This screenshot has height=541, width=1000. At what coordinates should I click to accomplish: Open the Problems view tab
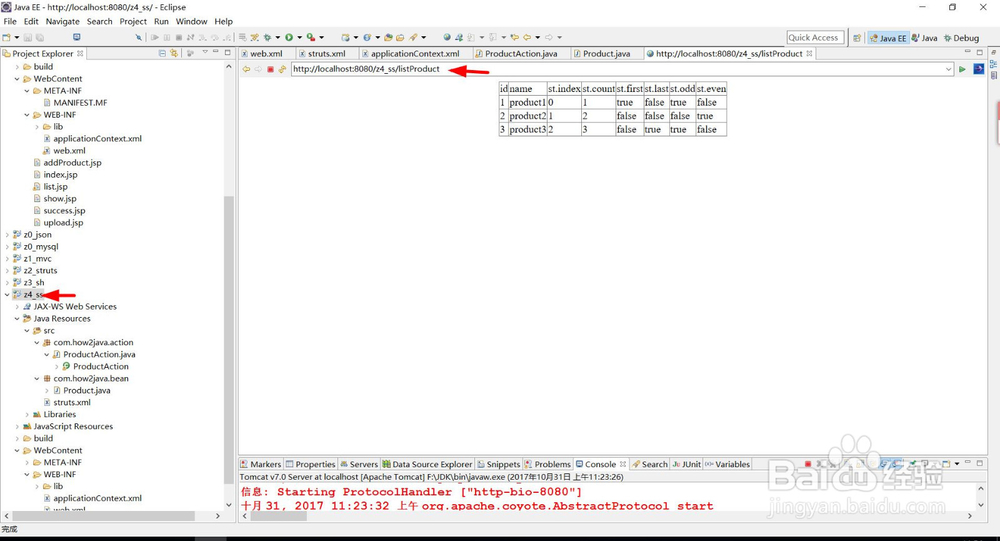click(547, 464)
